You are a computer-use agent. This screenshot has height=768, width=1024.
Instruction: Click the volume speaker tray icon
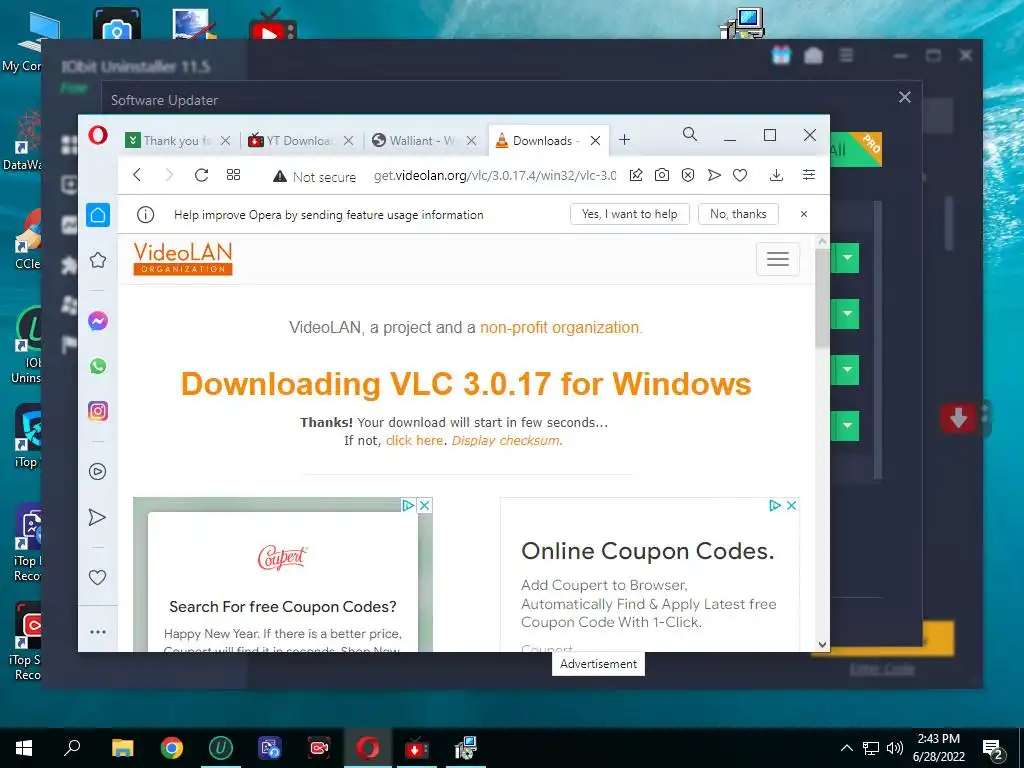click(x=894, y=748)
